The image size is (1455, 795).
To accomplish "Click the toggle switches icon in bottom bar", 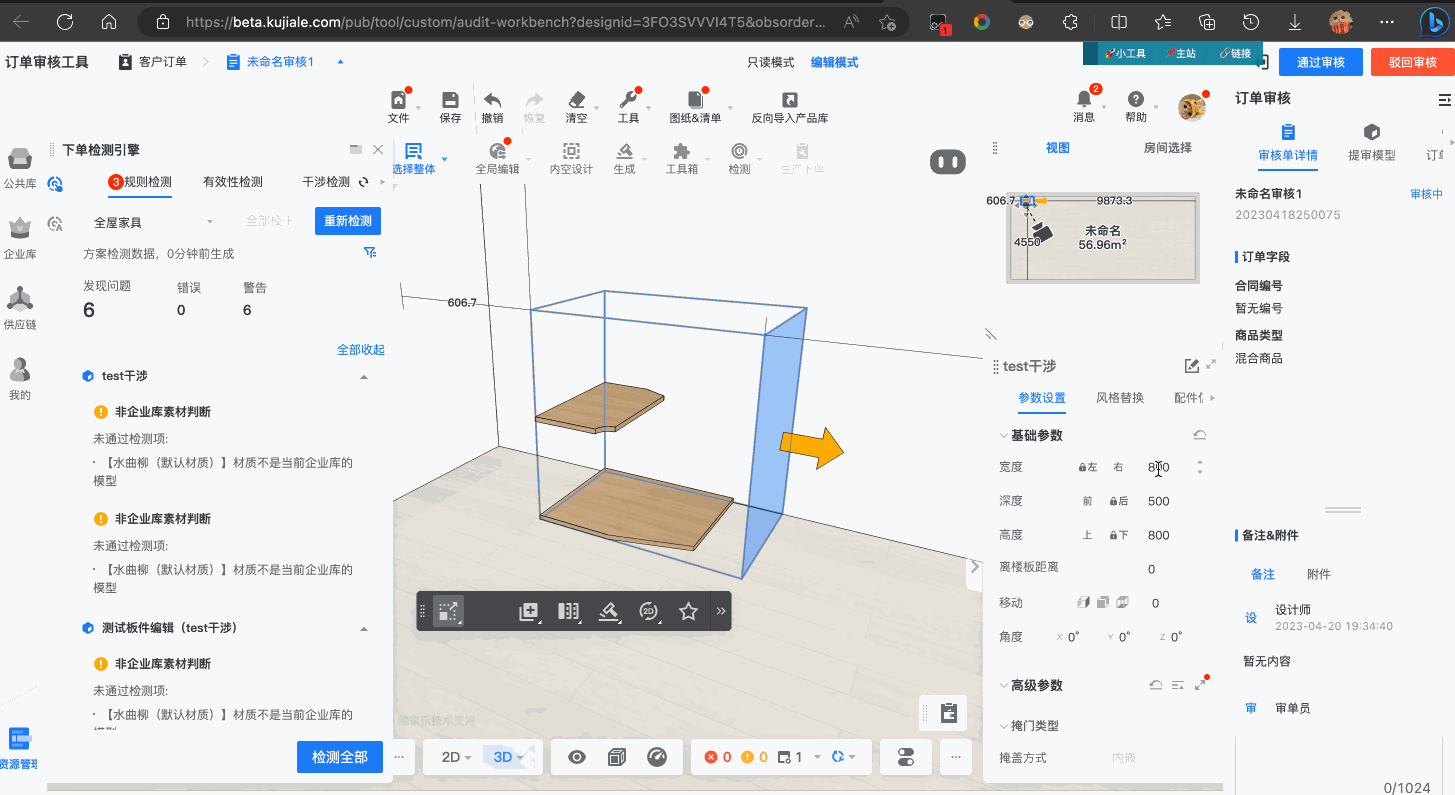I will click(x=906, y=757).
